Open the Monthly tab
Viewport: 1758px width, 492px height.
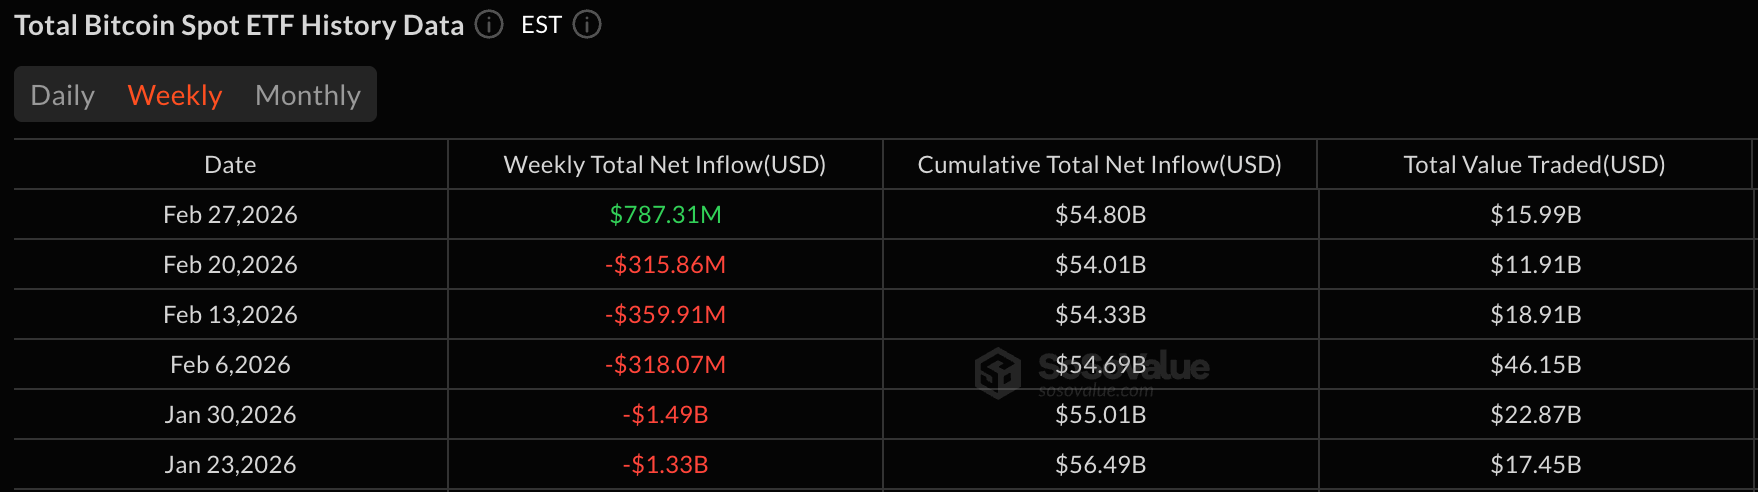click(308, 95)
